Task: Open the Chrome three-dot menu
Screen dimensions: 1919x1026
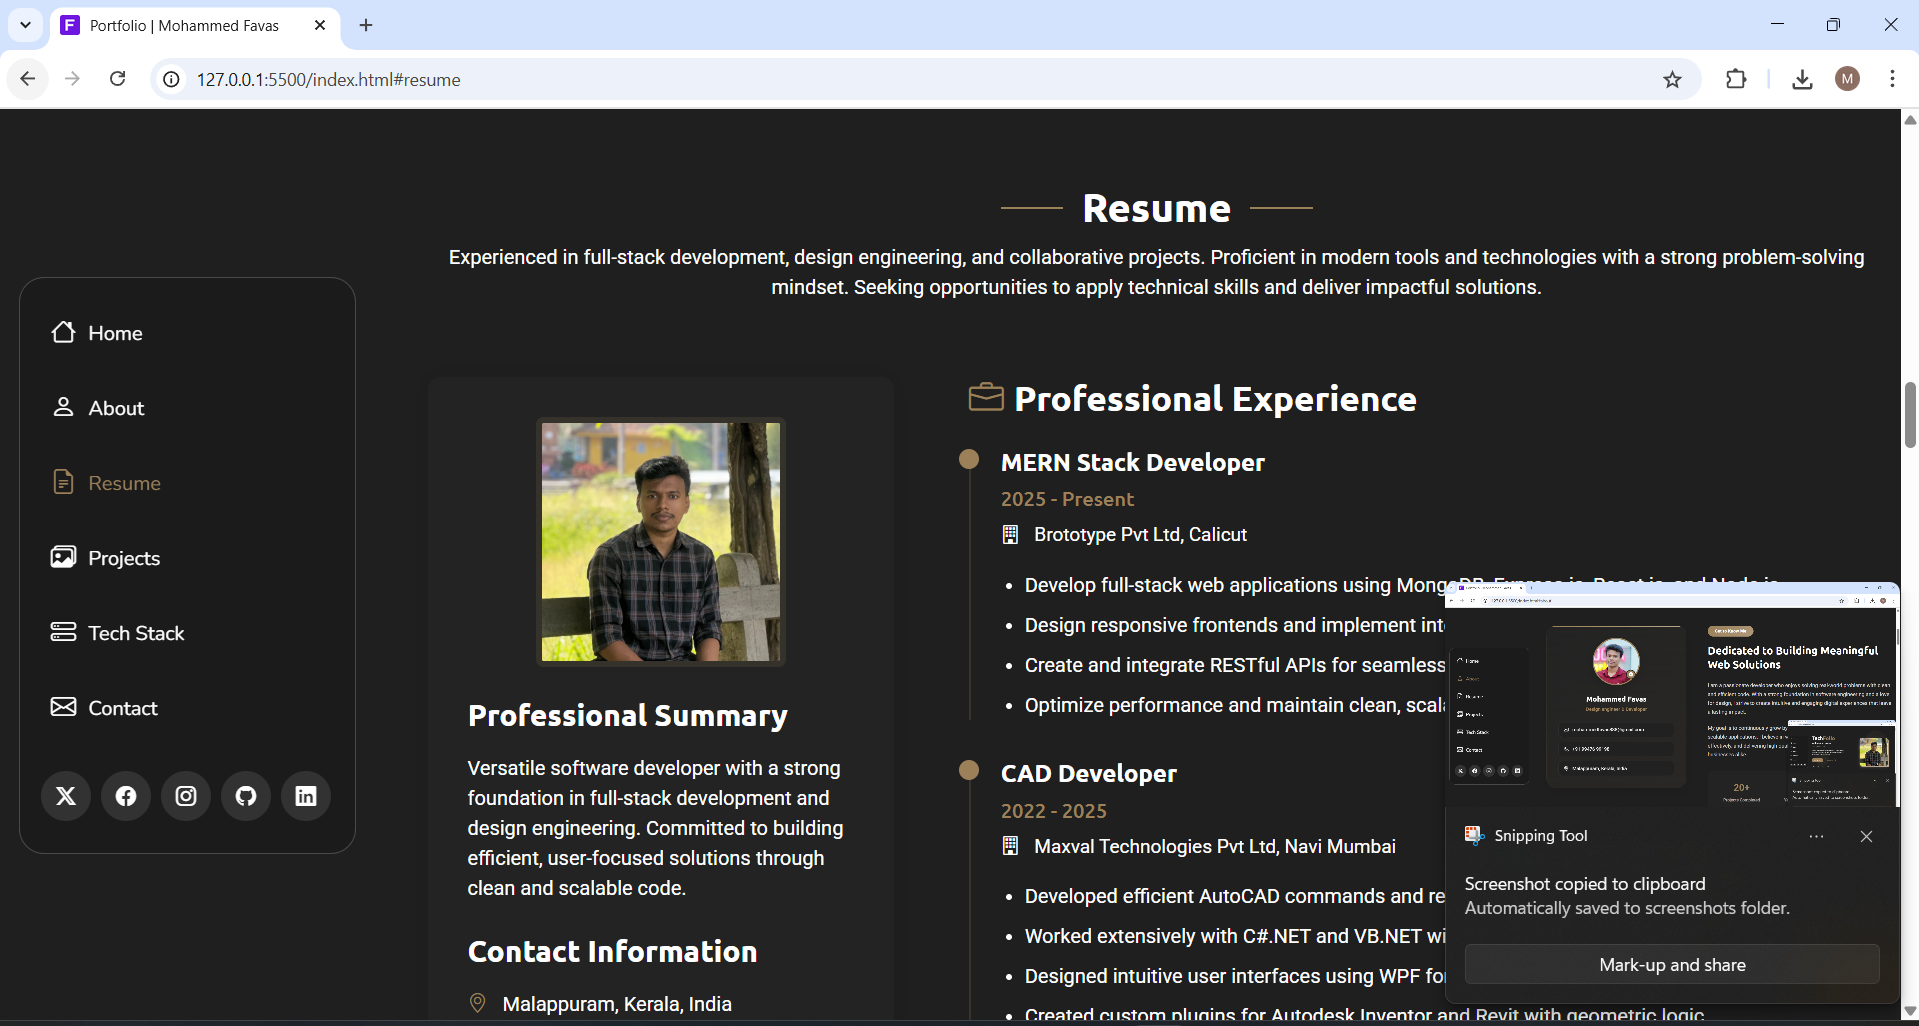Action: coord(1892,79)
